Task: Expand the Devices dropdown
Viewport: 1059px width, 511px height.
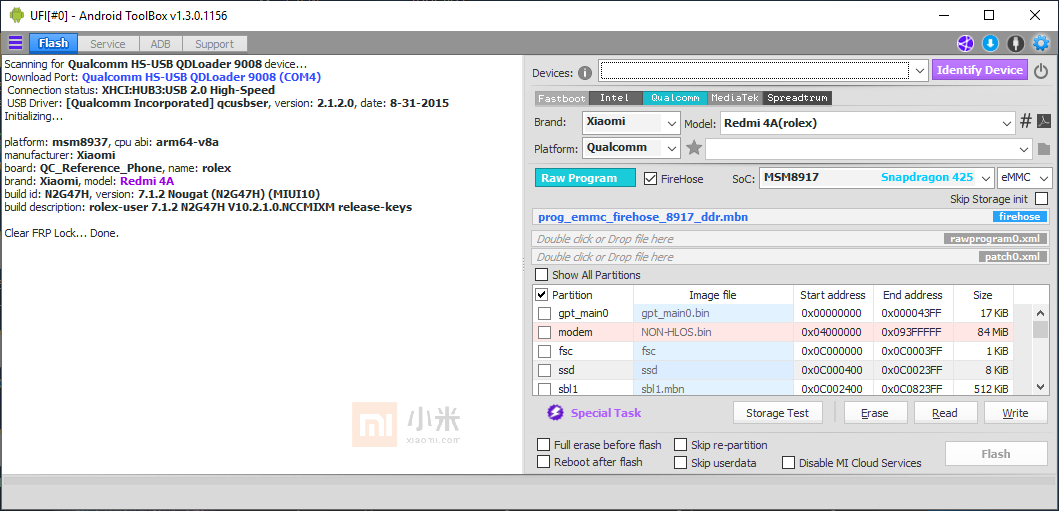Action: [x=920, y=70]
